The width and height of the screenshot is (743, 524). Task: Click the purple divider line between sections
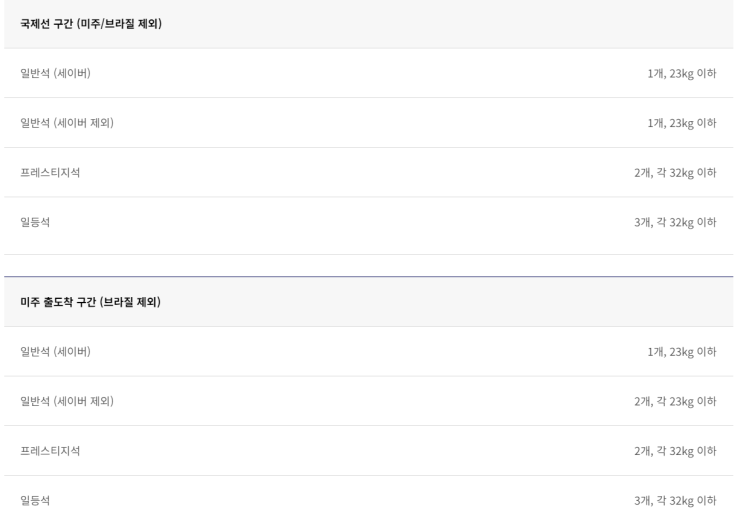click(368, 276)
